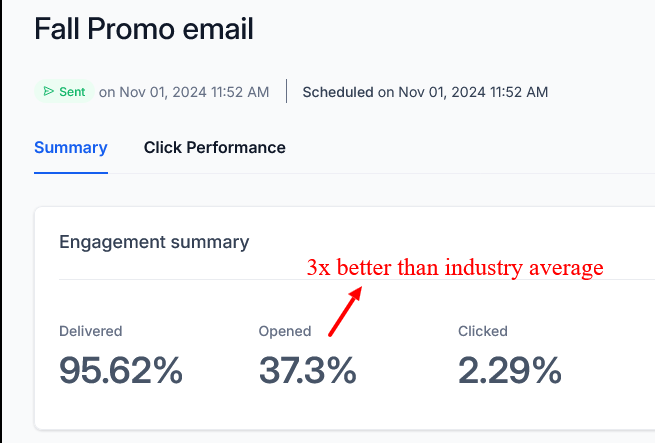The height and width of the screenshot is (443, 655).
Task: Click the Clicked 2.29% metric
Action: click(x=510, y=354)
